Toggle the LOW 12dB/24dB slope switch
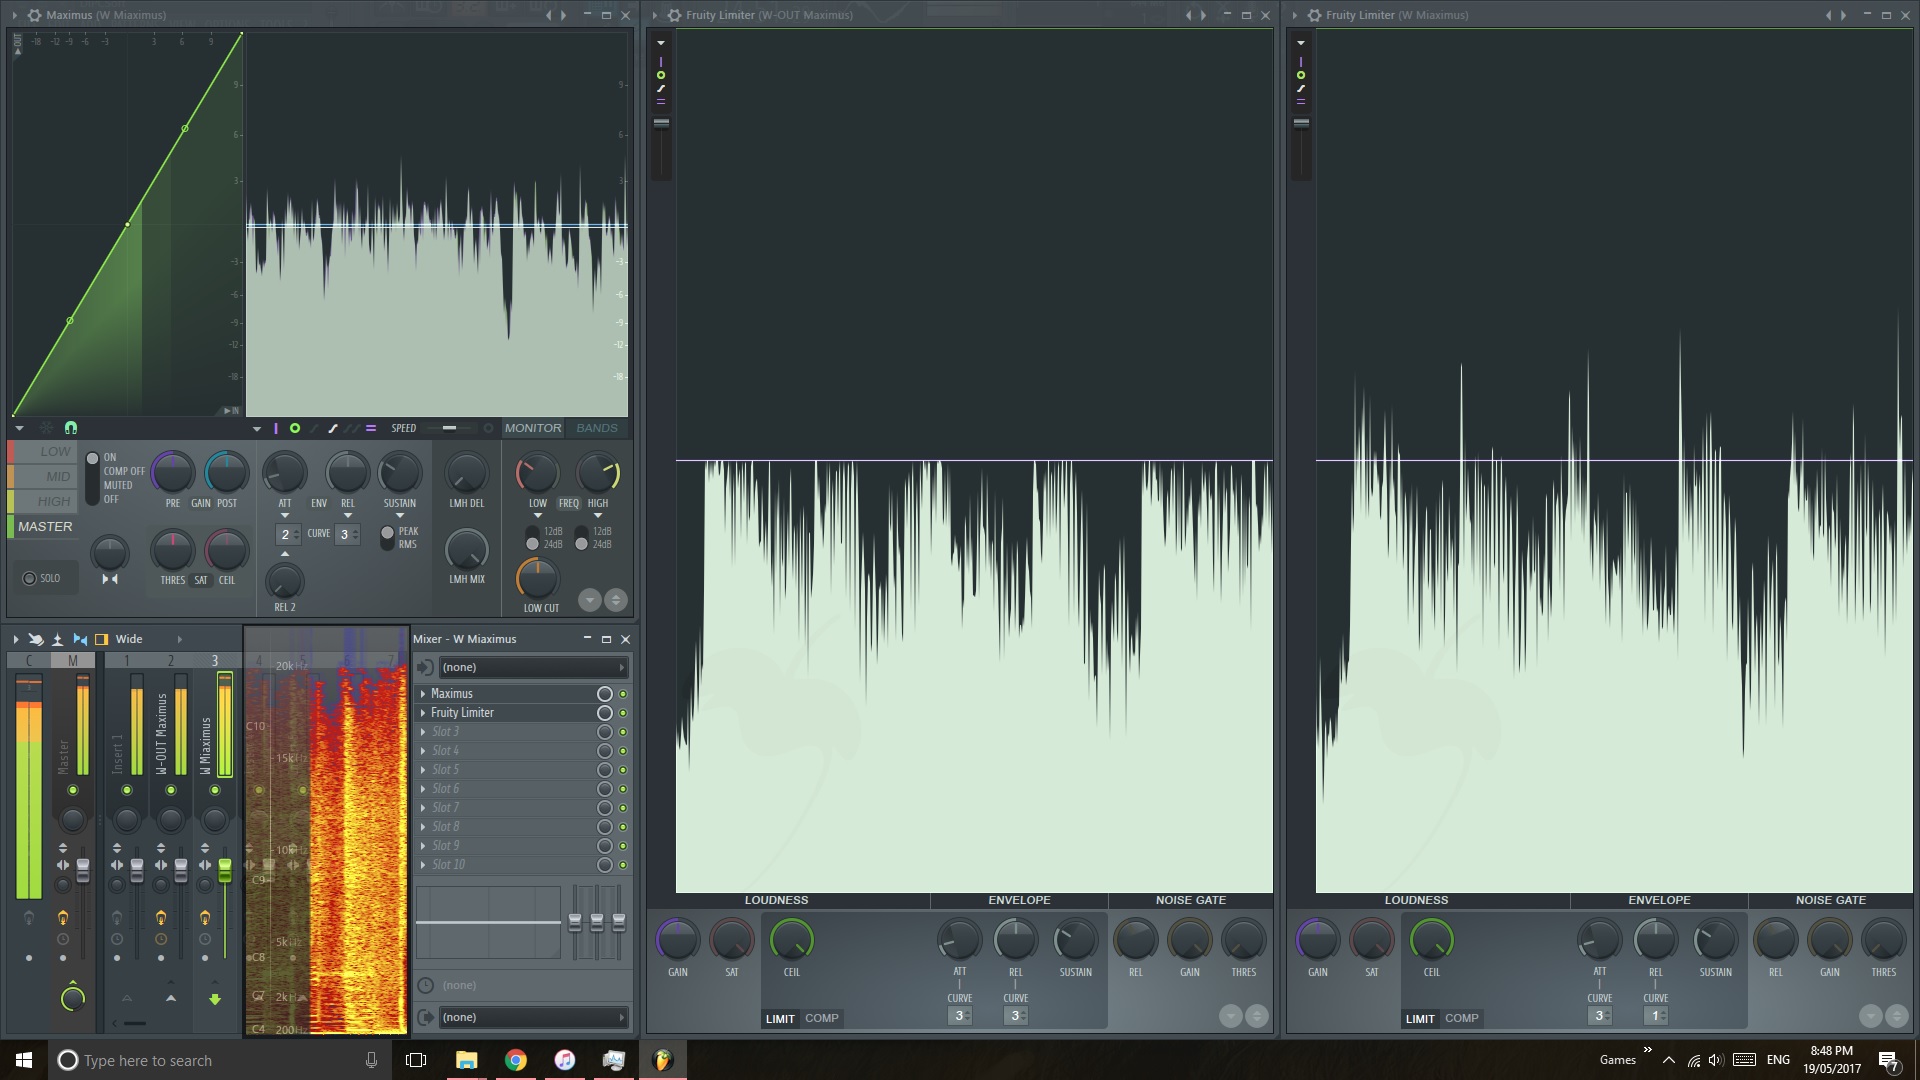 [532, 538]
